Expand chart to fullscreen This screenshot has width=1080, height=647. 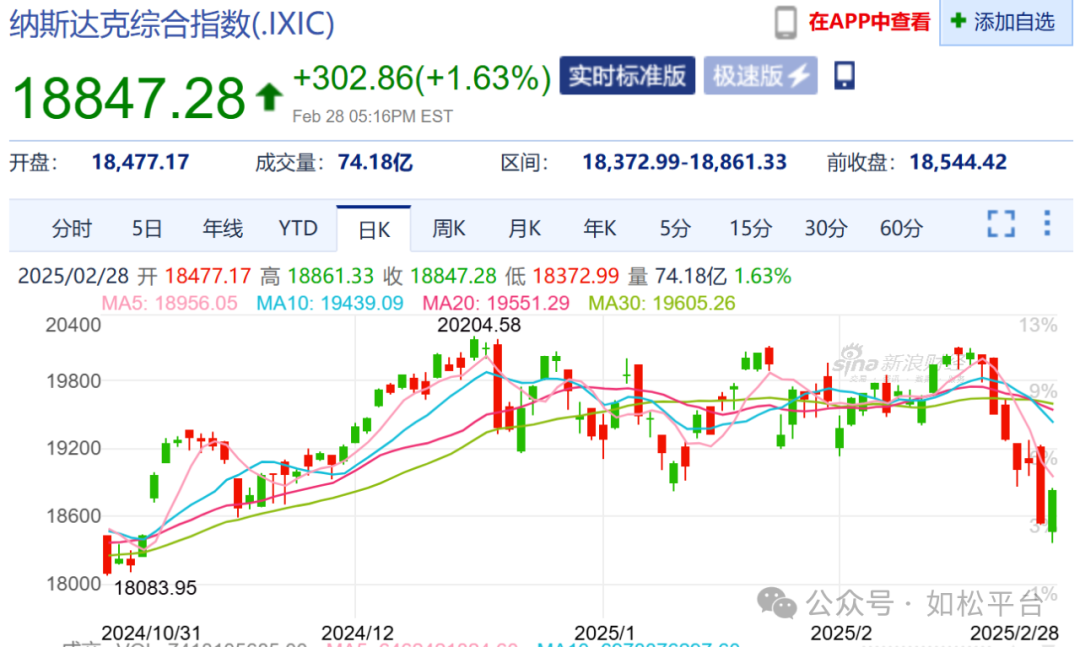click(x=1001, y=224)
